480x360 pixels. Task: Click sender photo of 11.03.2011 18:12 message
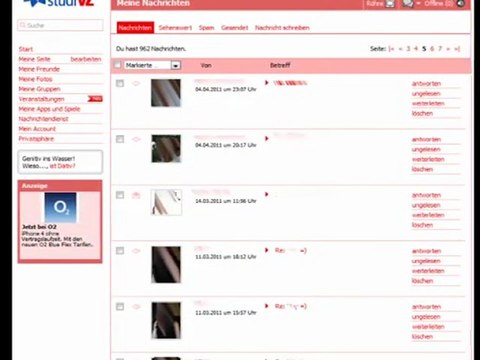166,265
